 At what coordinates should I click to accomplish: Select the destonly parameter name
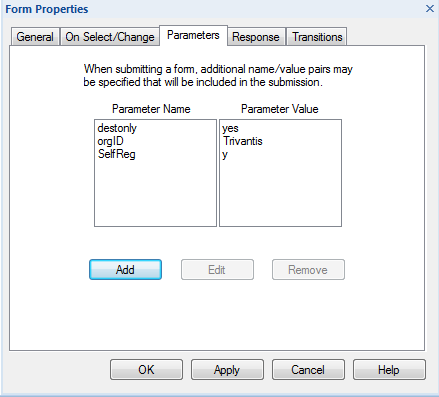click(x=117, y=128)
